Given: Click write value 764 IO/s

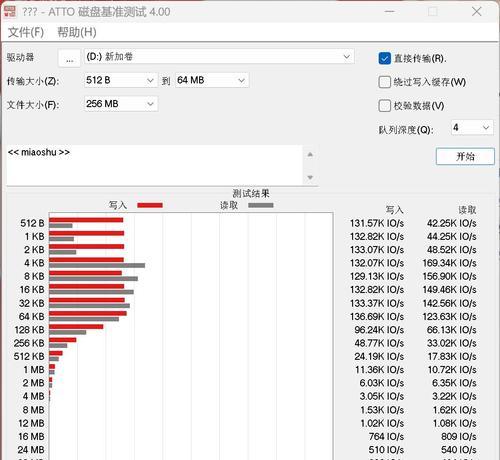Looking at the screenshot, I should 386,436.
